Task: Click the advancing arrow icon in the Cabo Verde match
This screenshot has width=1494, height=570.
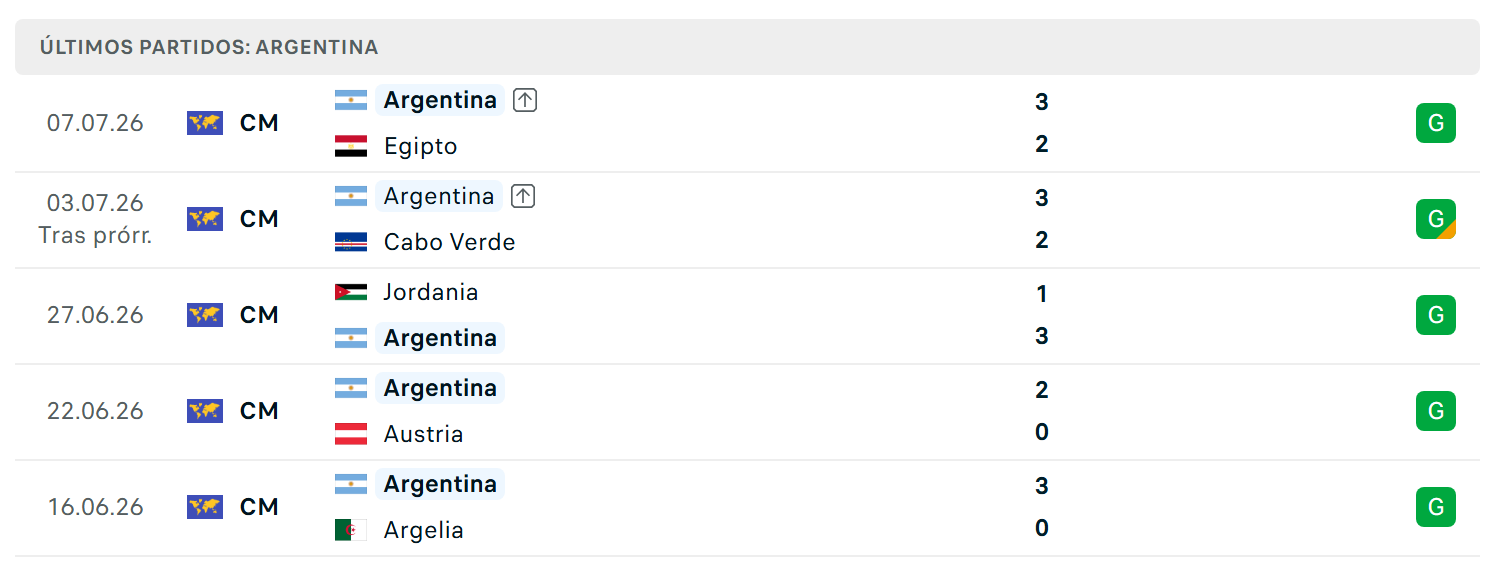Action: (x=523, y=196)
